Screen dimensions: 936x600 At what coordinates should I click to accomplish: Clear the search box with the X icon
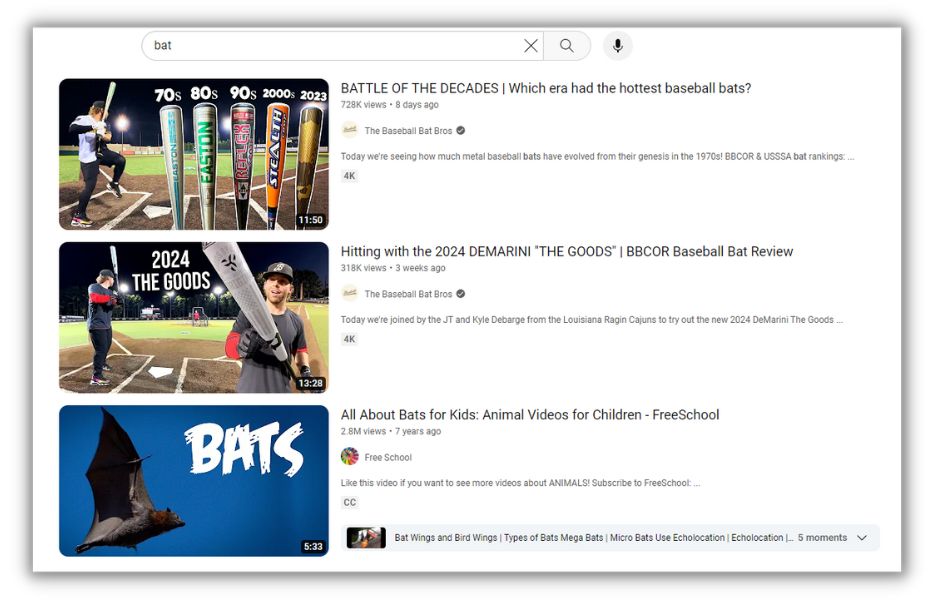tap(531, 45)
